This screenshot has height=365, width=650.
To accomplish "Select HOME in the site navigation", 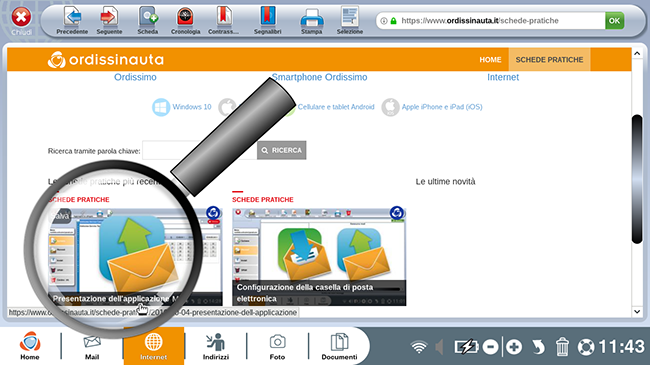I will tap(490, 60).
